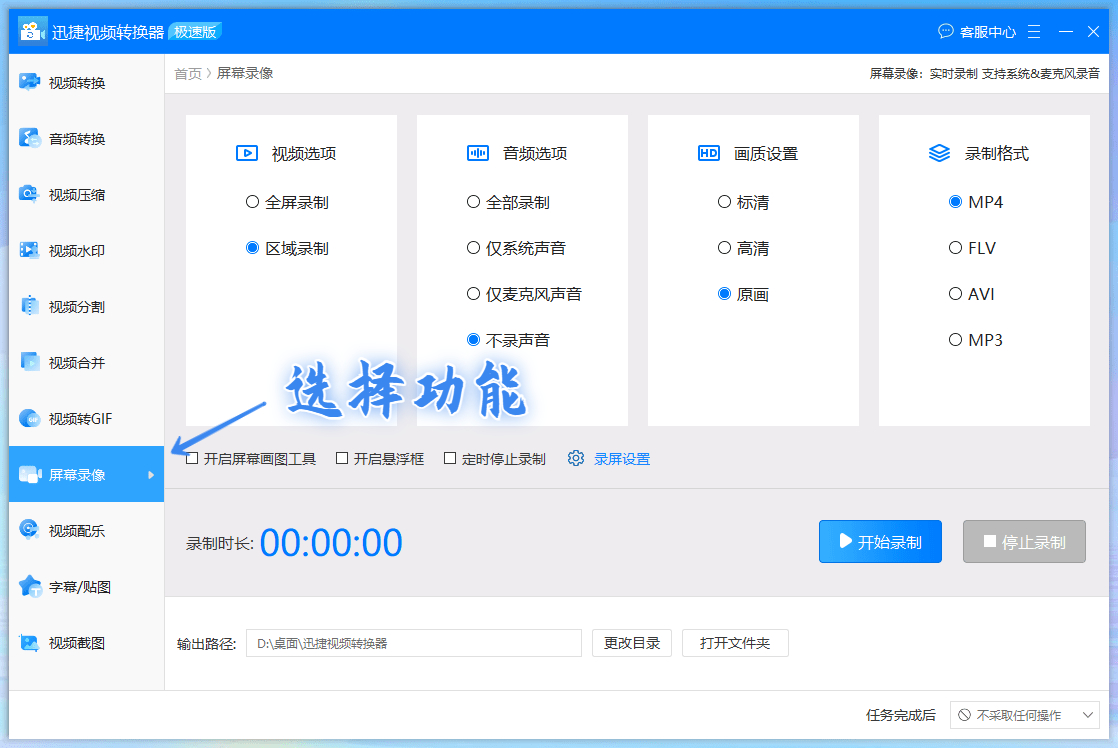Image resolution: width=1118 pixels, height=748 pixels.
Task: Open 视频分割 in sidebar
Action: click(x=86, y=307)
